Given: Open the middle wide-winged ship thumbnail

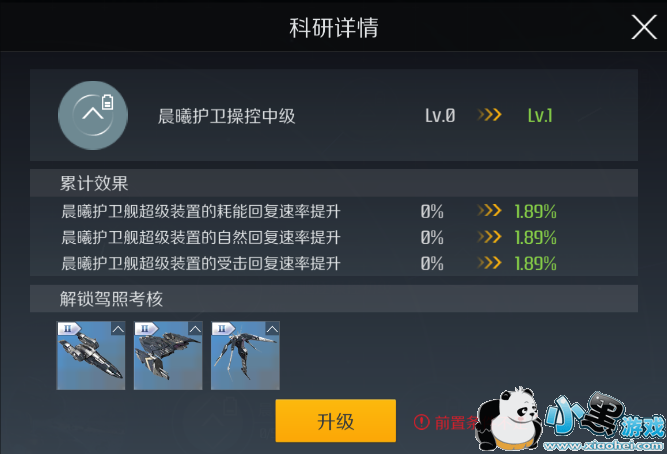Looking at the screenshot, I should [x=168, y=356].
